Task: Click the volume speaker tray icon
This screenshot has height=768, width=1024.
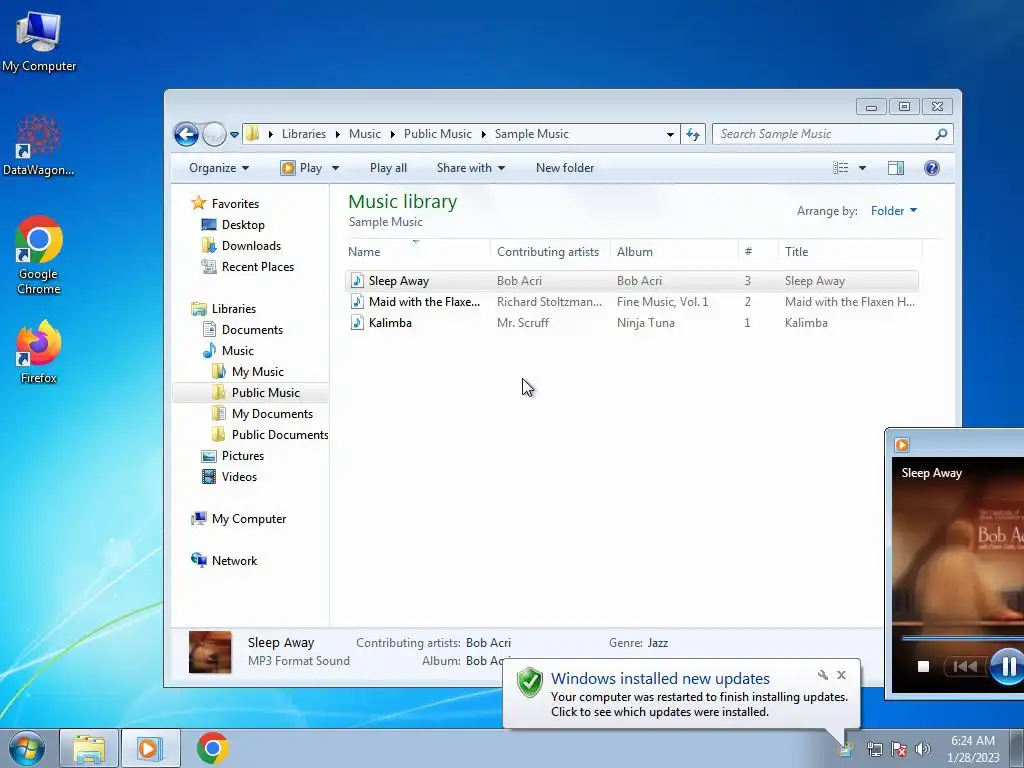Action: click(x=923, y=749)
